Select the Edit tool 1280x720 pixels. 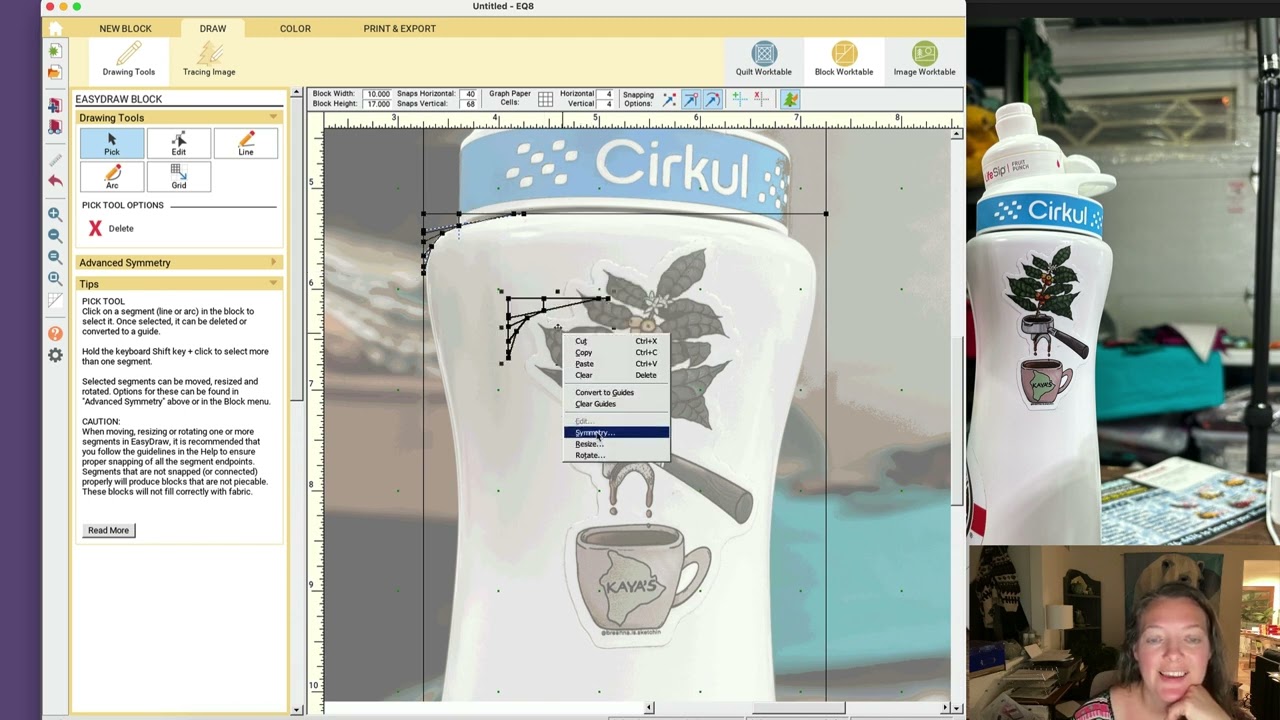click(179, 144)
